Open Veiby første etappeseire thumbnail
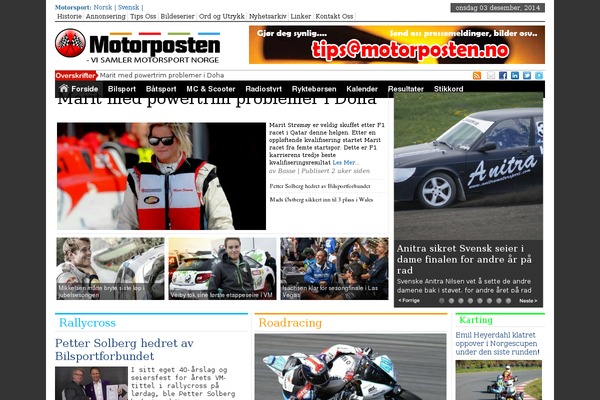This screenshot has height=400, width=600. pos(222,268)
